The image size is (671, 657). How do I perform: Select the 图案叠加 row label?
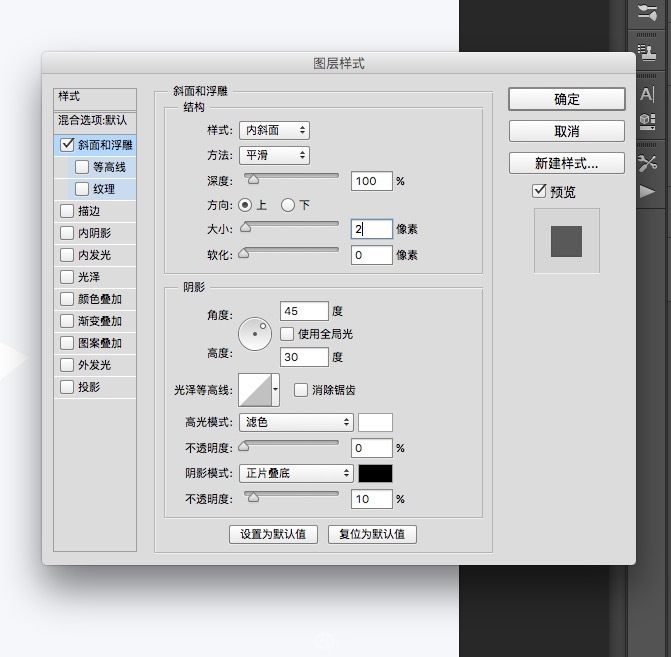coord(100,343)
